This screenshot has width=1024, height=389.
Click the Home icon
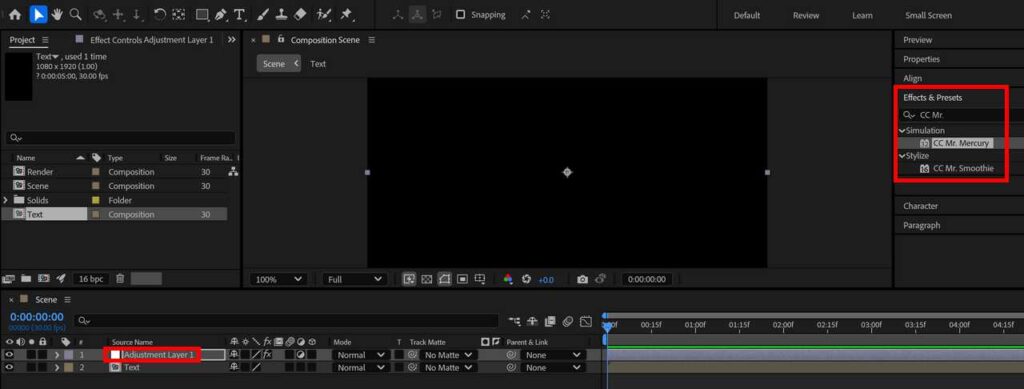point(14,14)
